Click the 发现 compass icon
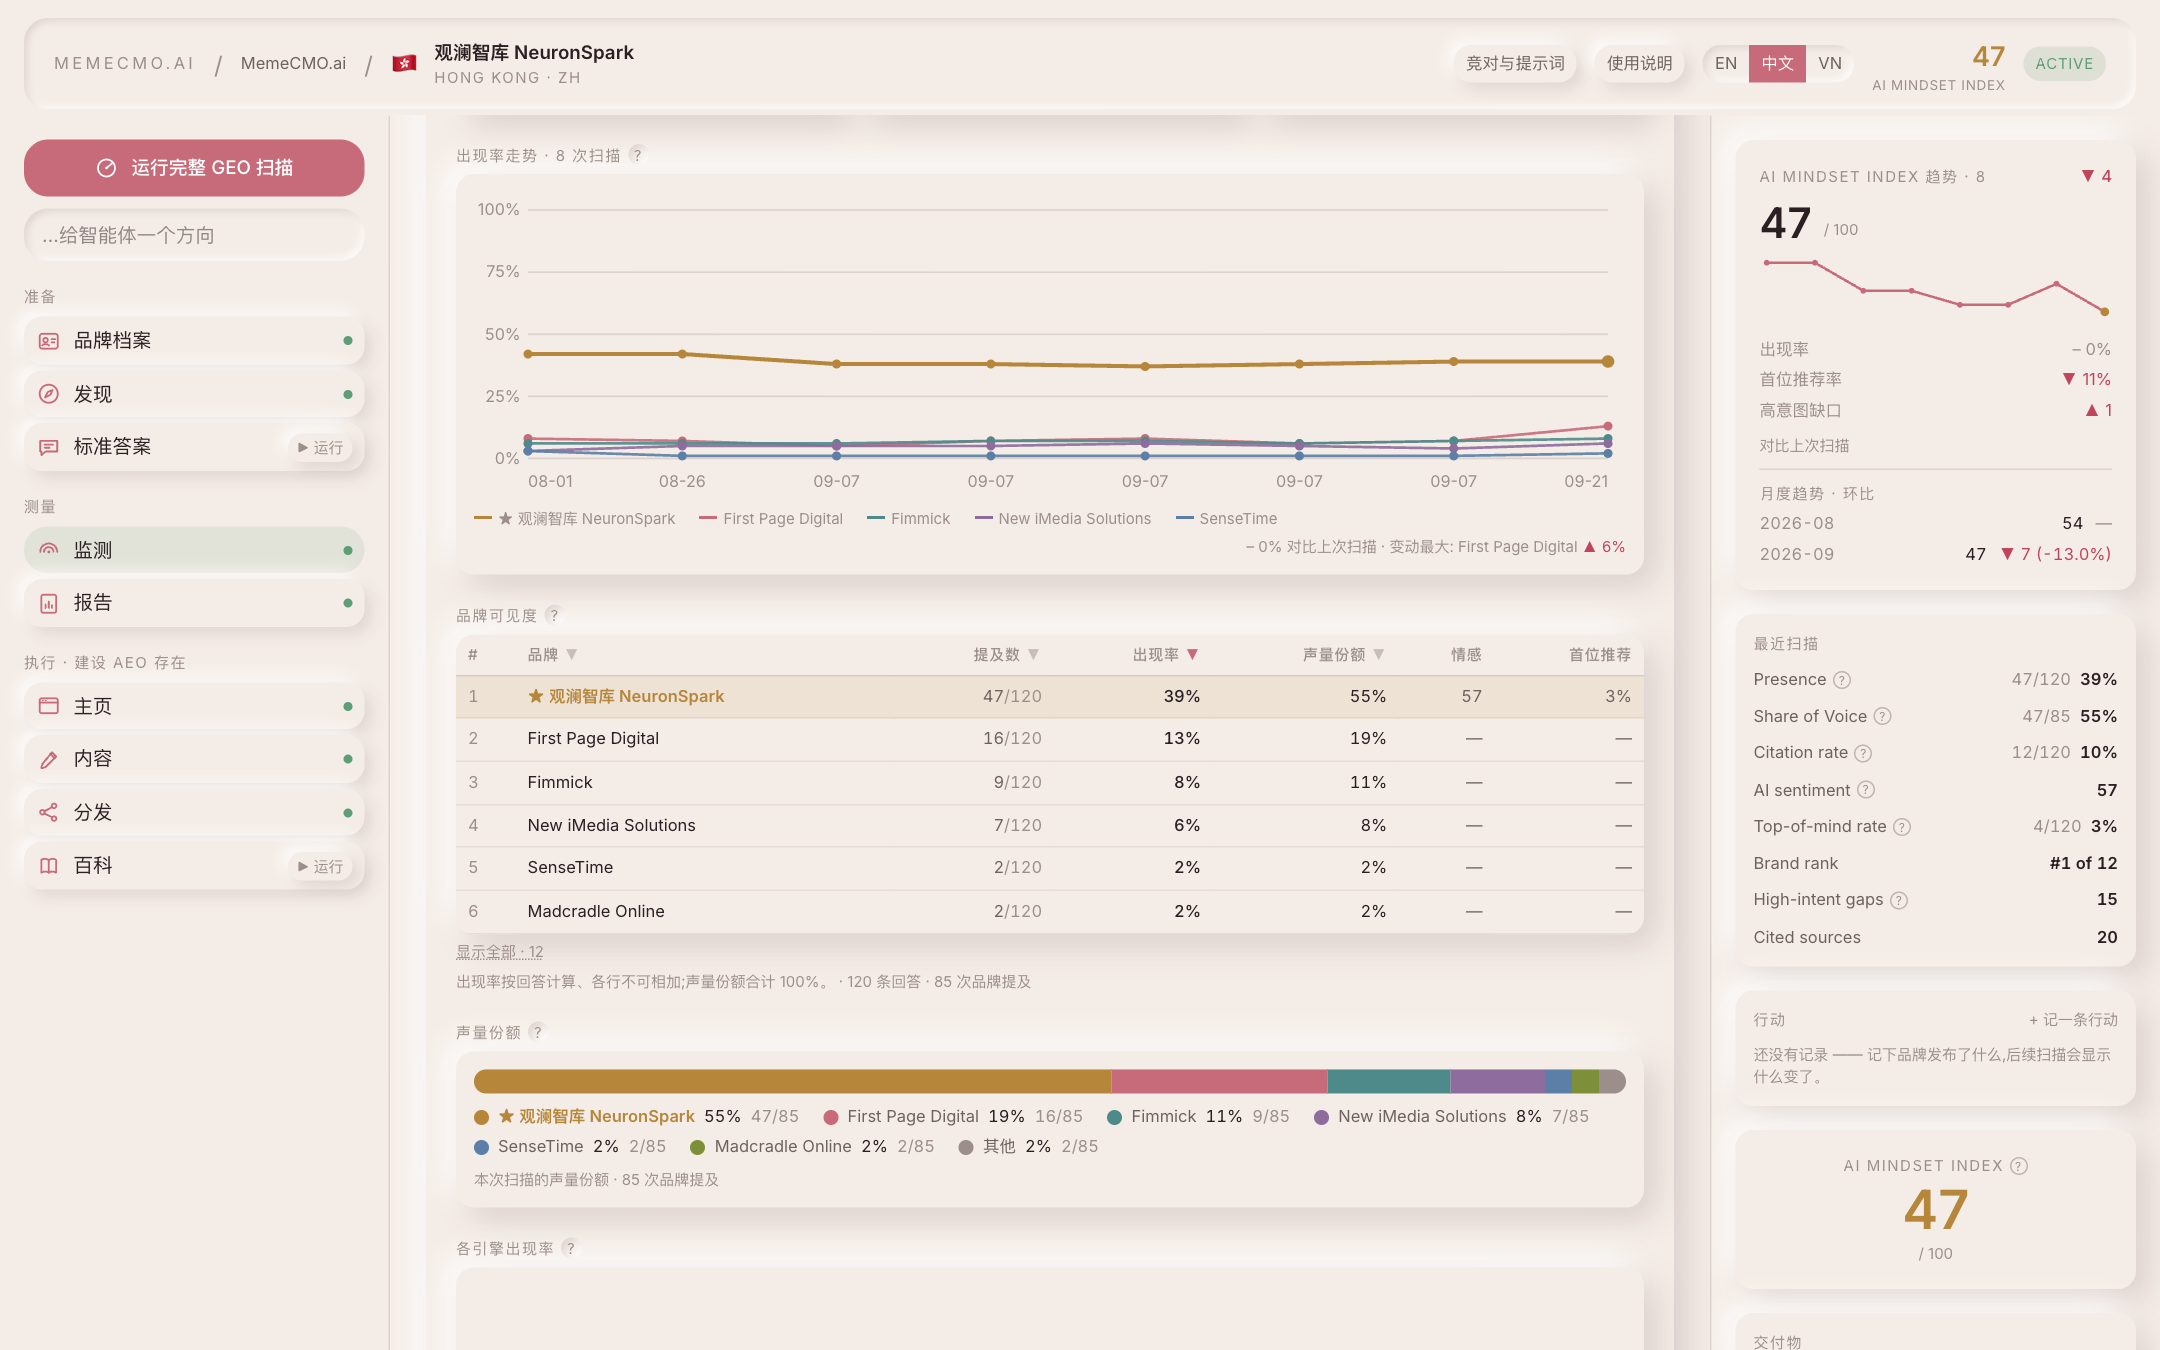Image resolution: width=2160 pixels, height=1350 pixels. [x=48, y=394]
